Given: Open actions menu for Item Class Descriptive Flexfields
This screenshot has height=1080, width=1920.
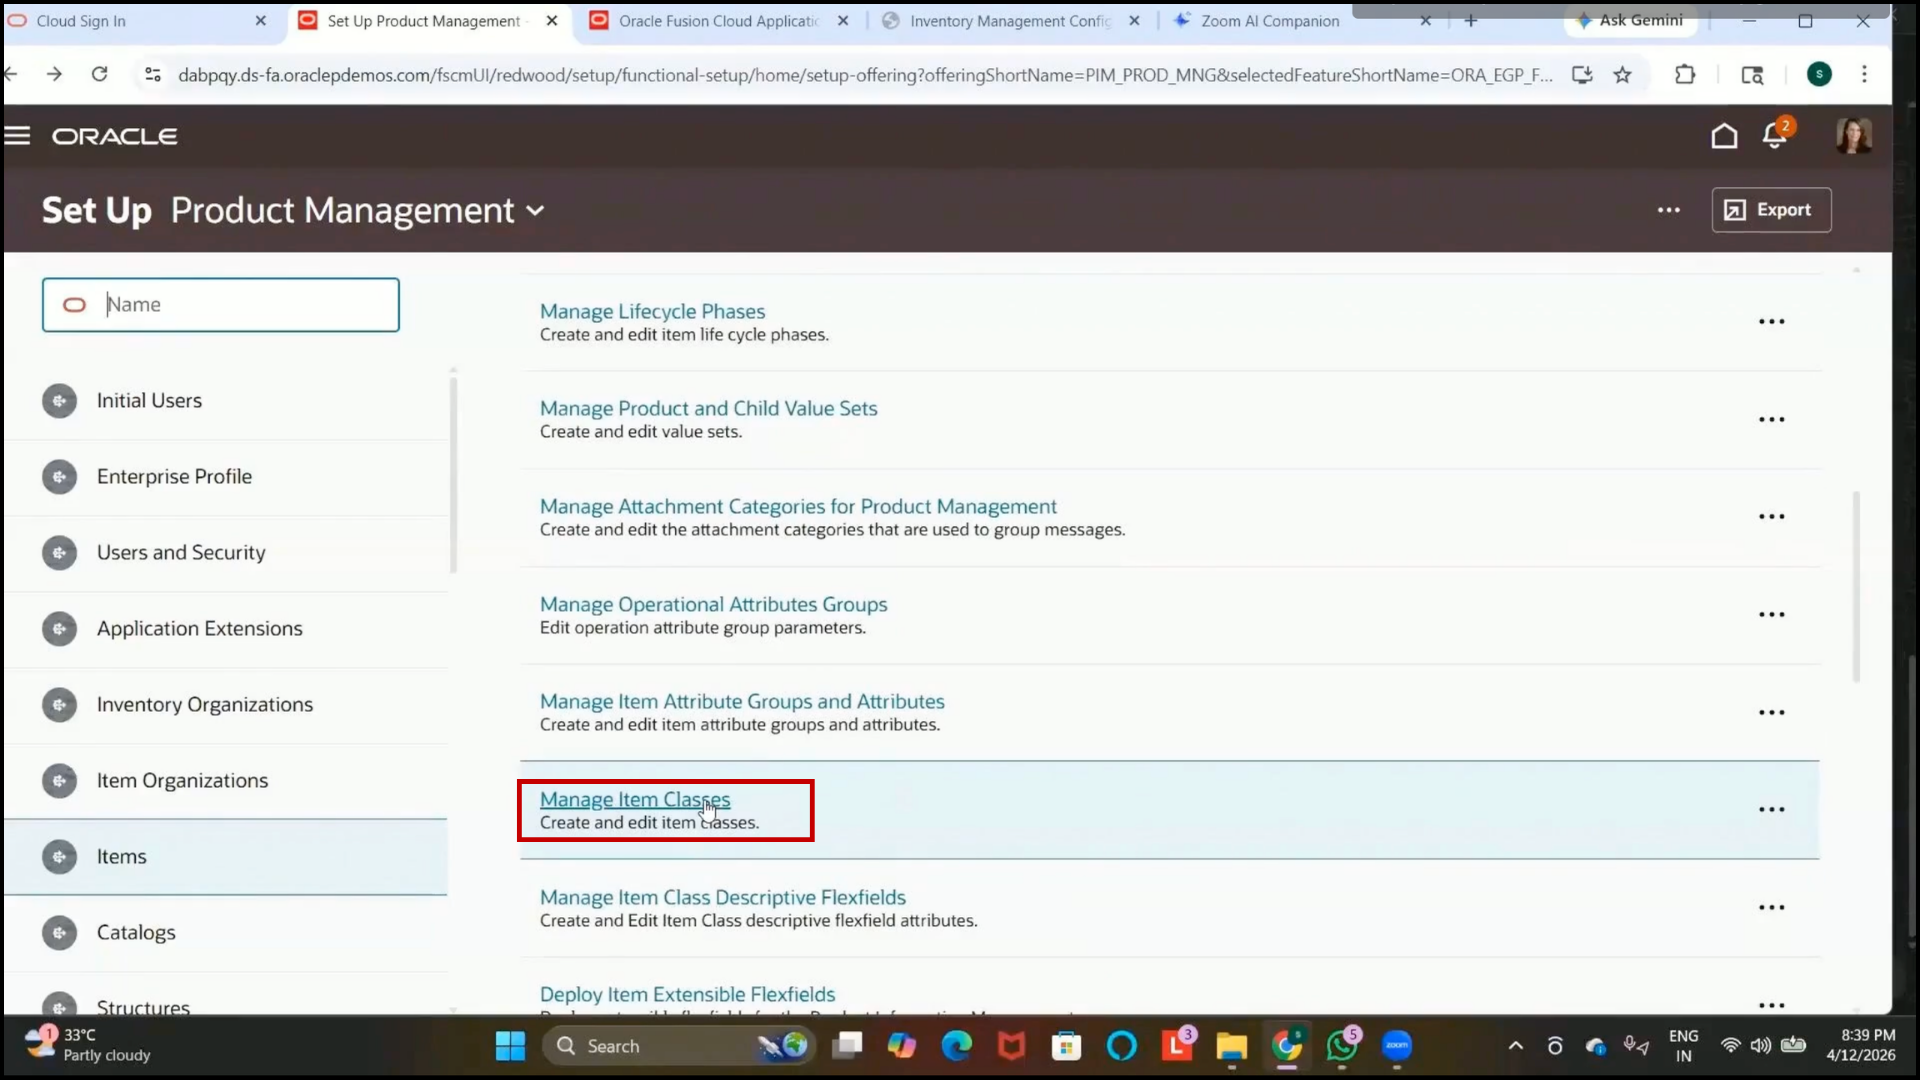Looking at the screenshot, I should click(x=1771, y=908).
